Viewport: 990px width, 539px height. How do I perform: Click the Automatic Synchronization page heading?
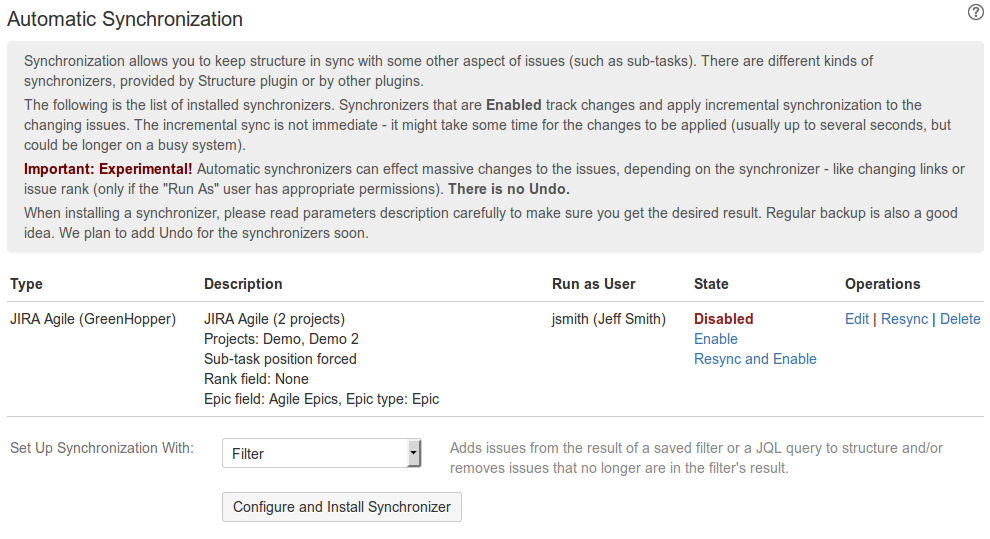[x=125, y=19]
